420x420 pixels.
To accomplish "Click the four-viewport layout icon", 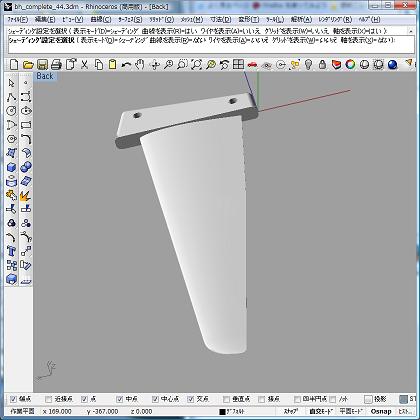I will [x=238, y=64].
